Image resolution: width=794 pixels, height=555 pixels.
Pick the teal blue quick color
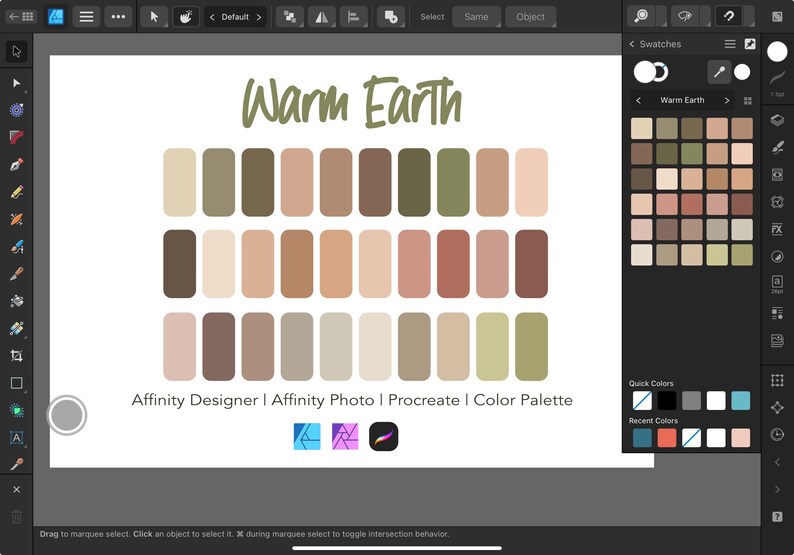point(740,401)
